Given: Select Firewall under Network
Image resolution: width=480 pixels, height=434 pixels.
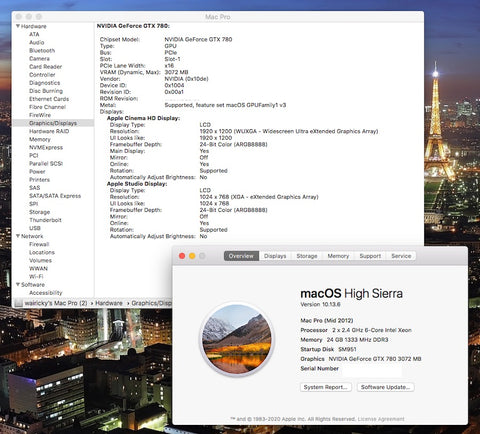Looking at the screenshot, I should click(39, 244).
